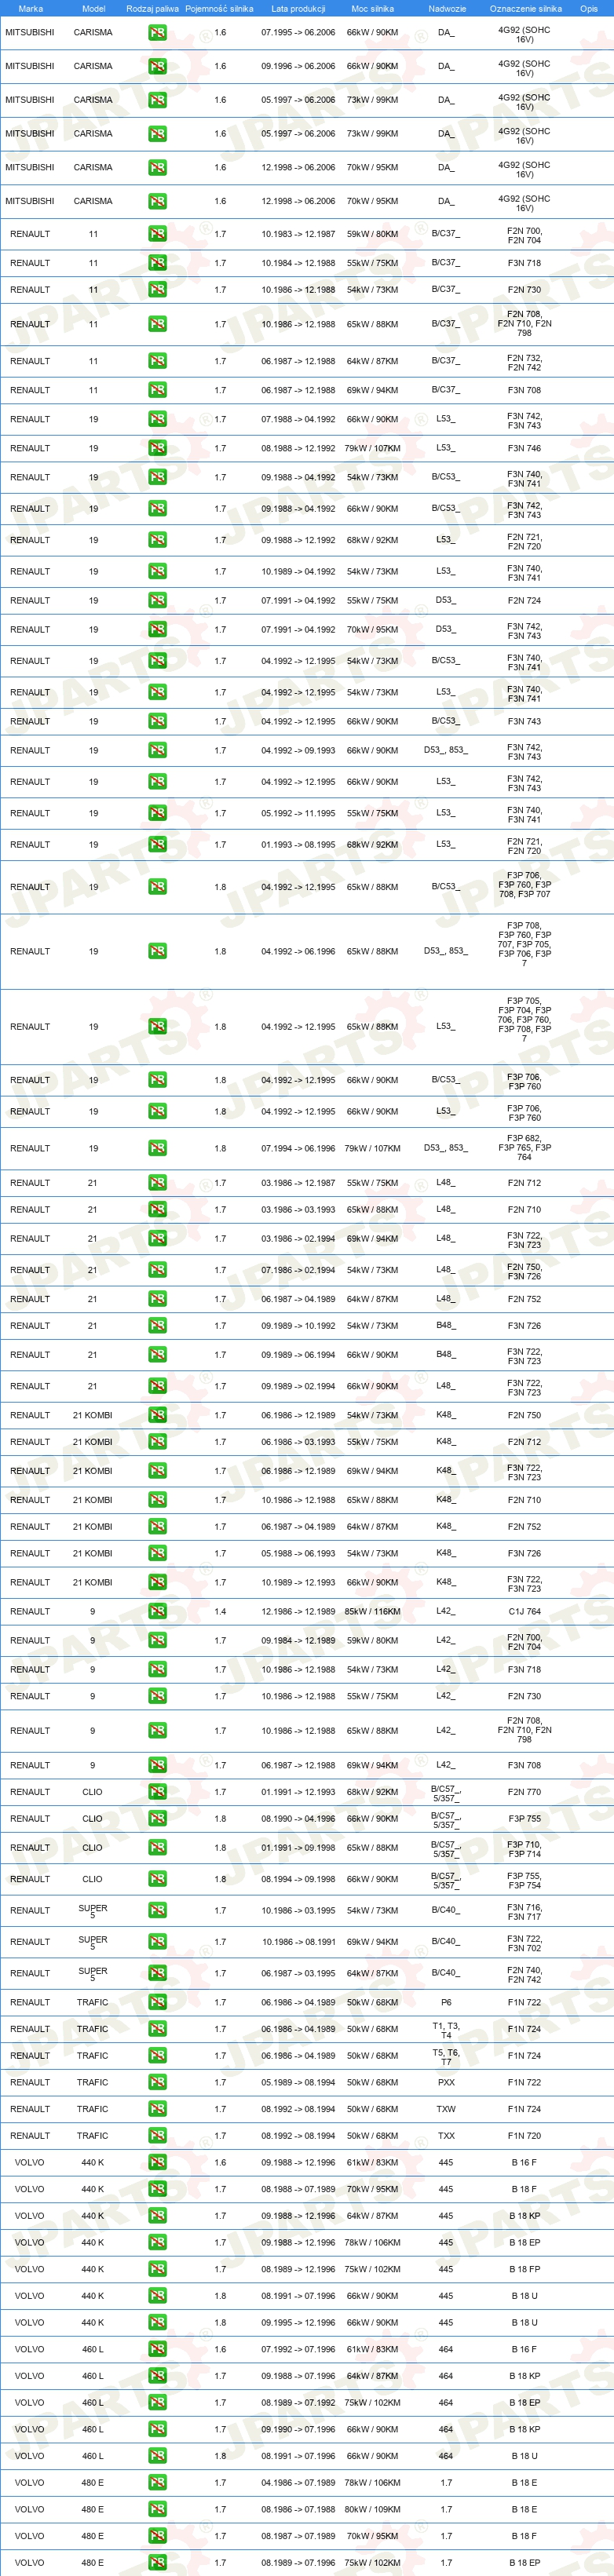
Task: Click the 'F1N 720' engine code cell
Action: pyautogui.click(x=524, y=2136)
